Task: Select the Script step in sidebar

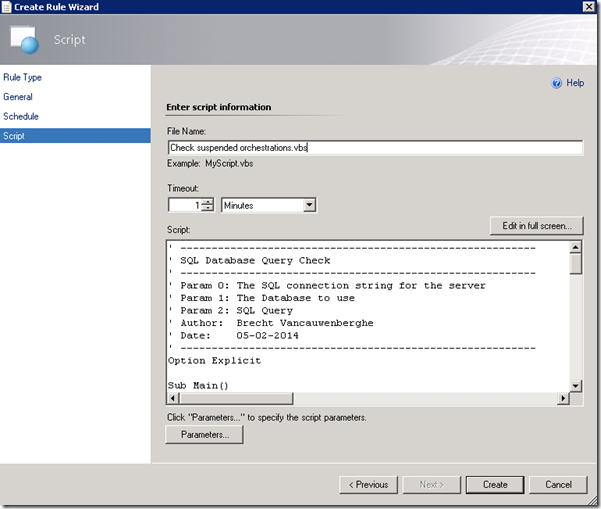Action: coord(17,136)
